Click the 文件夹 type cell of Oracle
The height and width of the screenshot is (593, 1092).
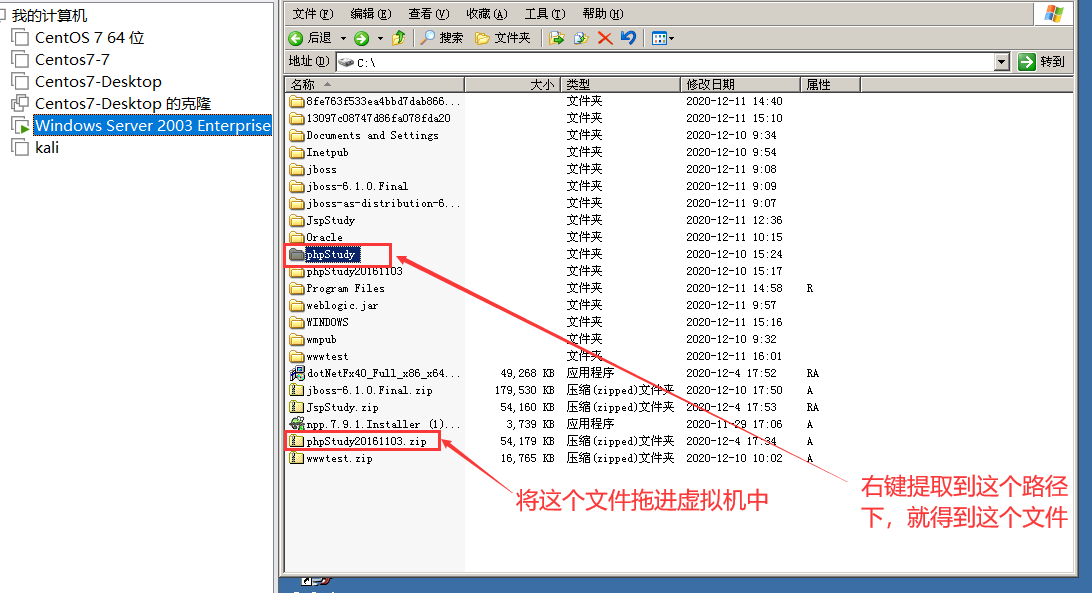click(x=584, y=237)
